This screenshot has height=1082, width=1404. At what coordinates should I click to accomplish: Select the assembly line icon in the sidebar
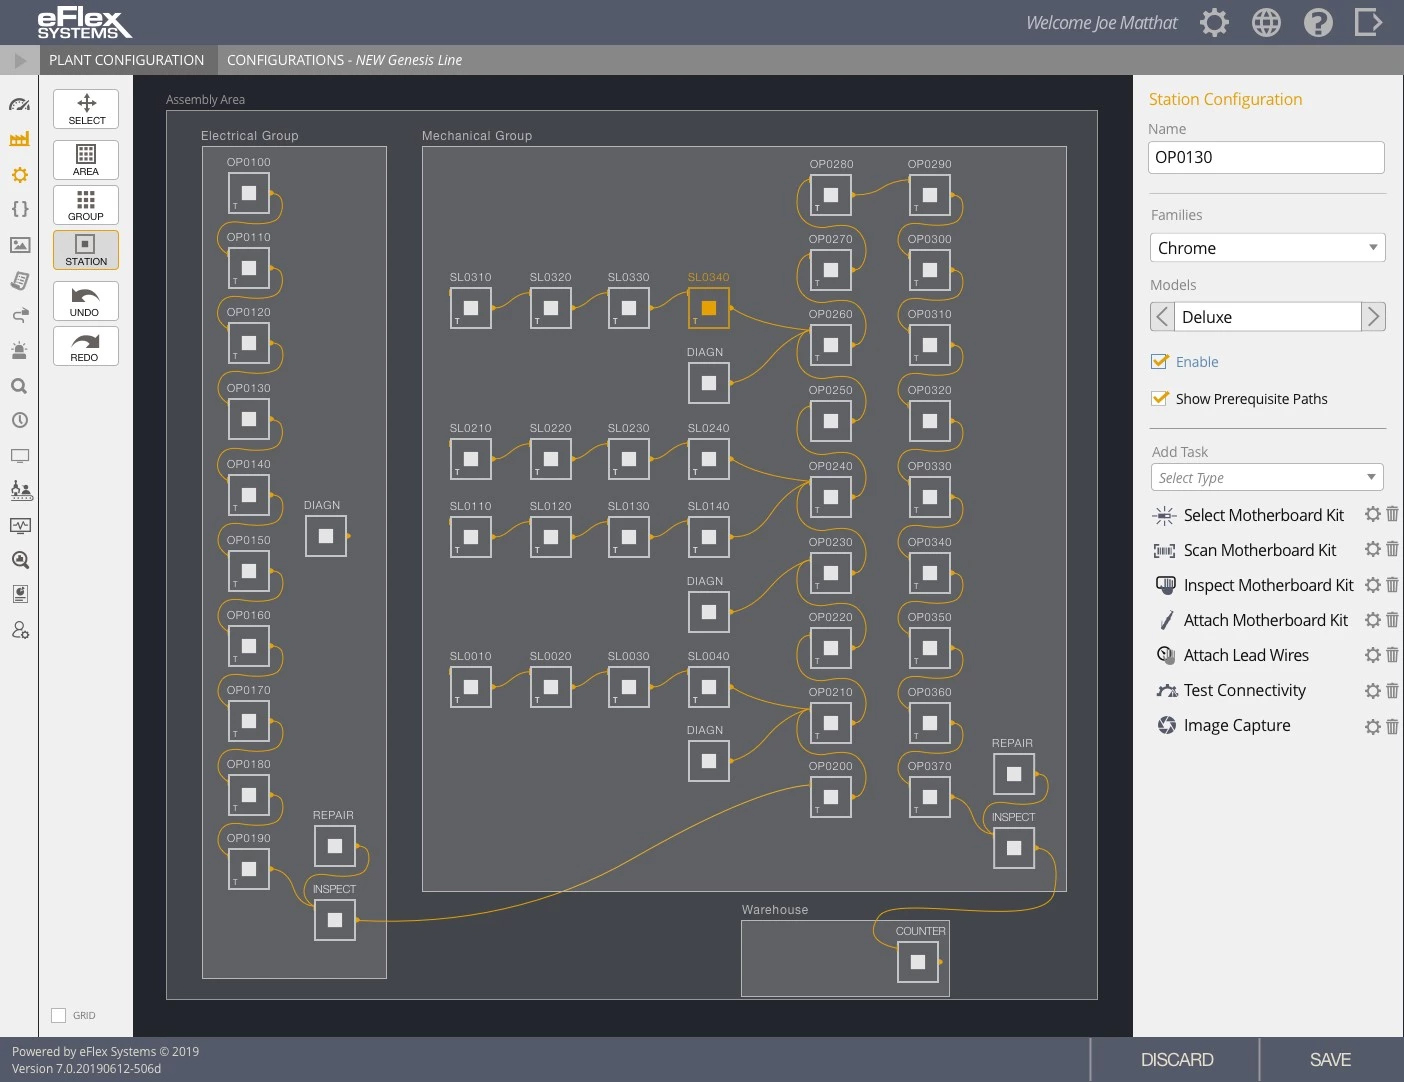coord(20,490)
